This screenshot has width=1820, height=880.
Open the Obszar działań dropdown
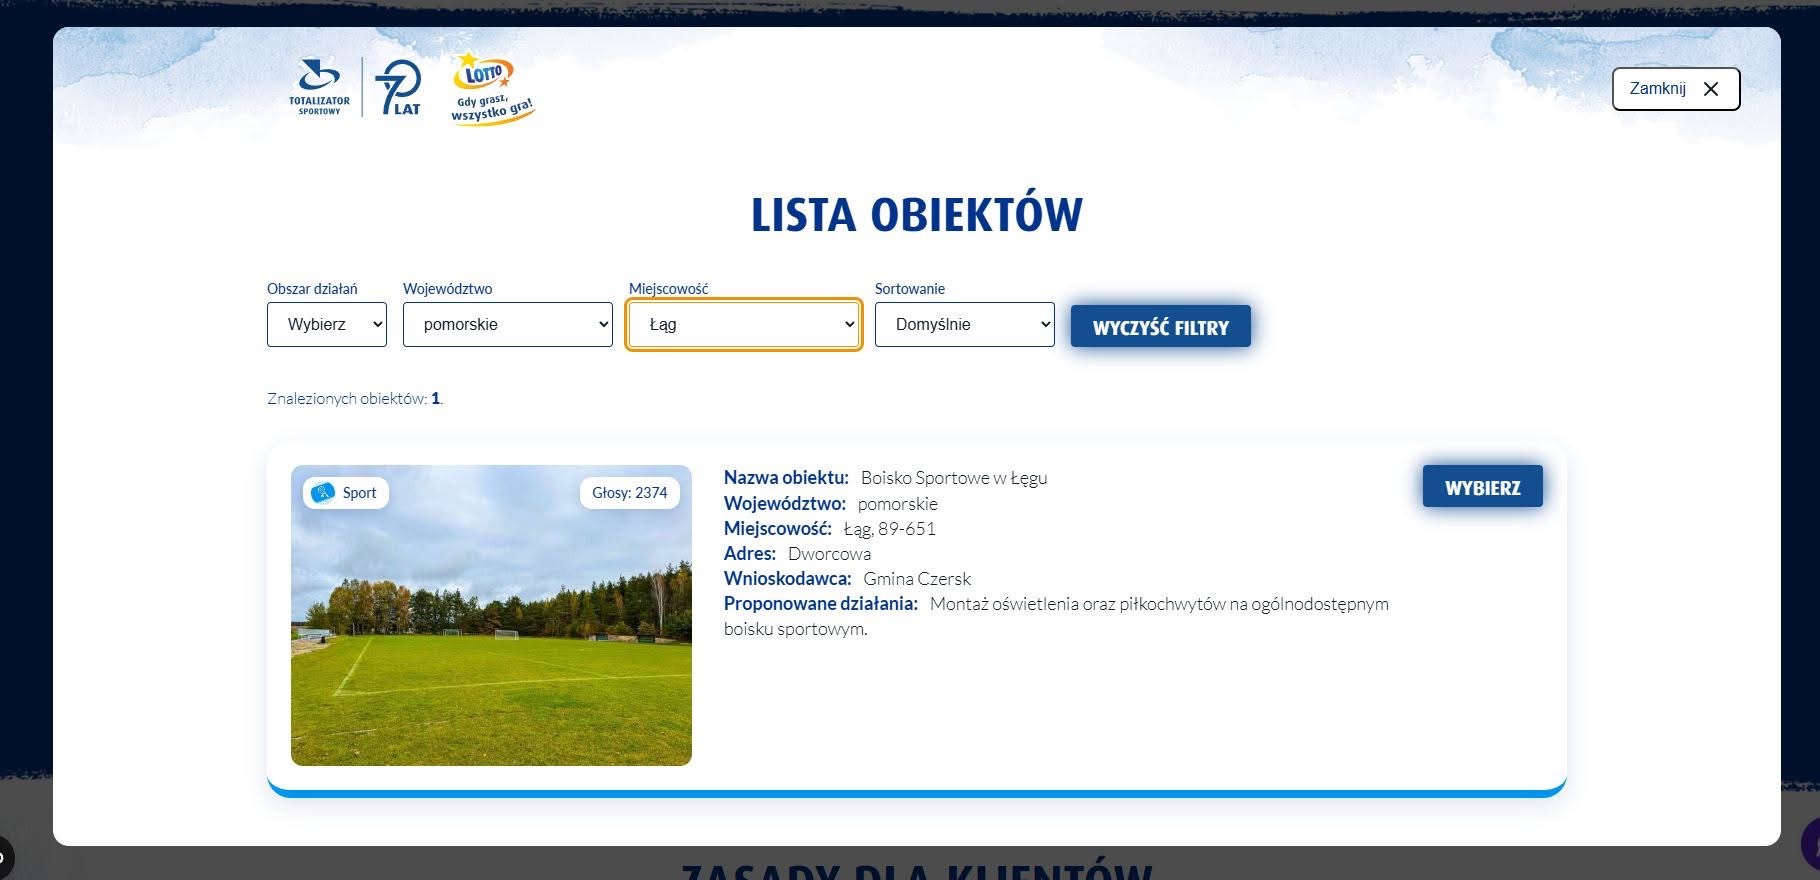click(x=327, y=325)
